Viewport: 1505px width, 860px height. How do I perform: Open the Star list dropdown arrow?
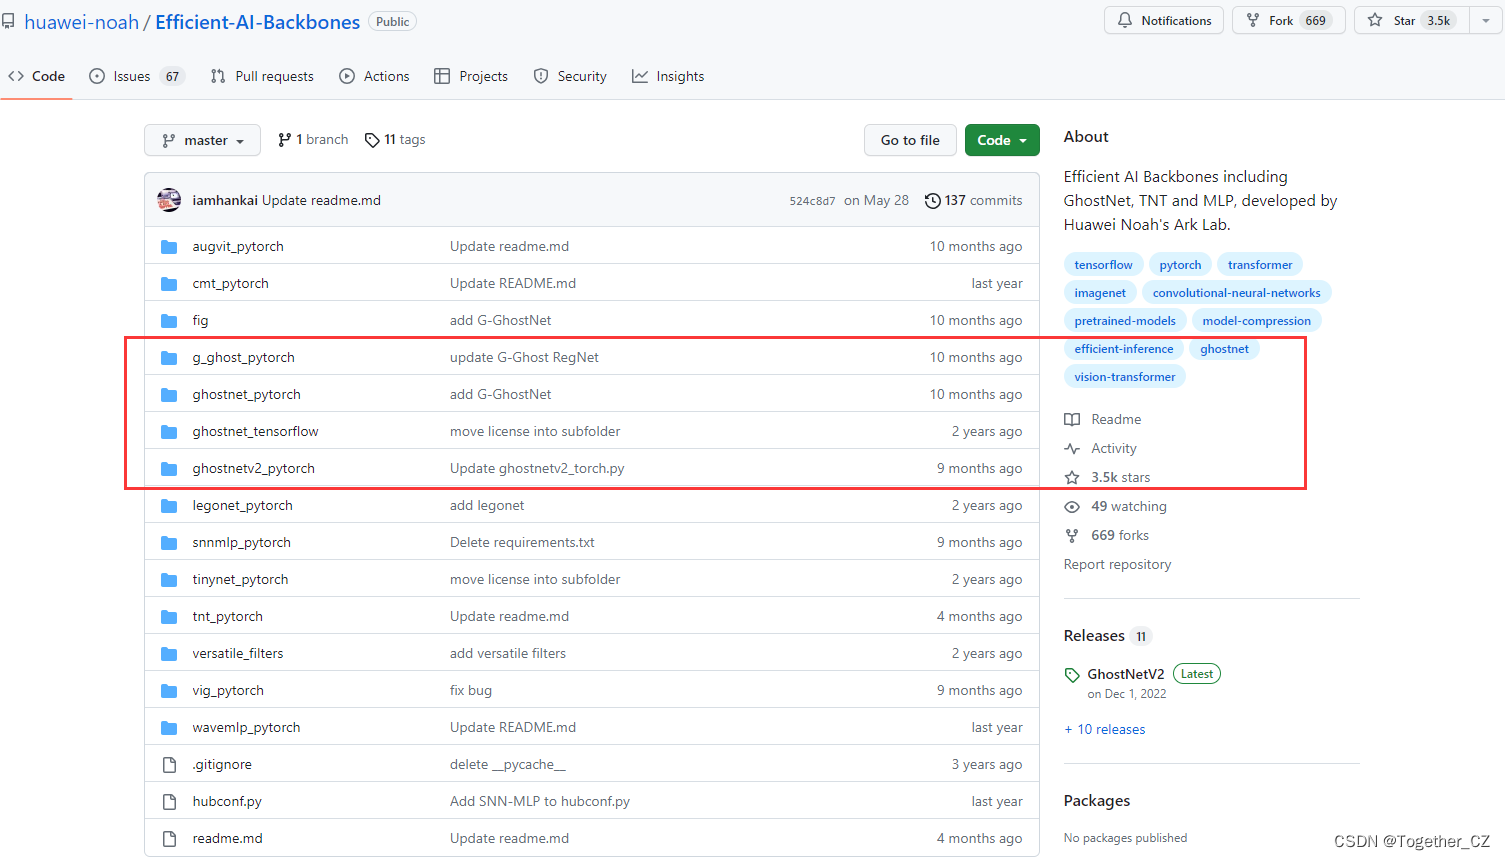coord(1486,21)
